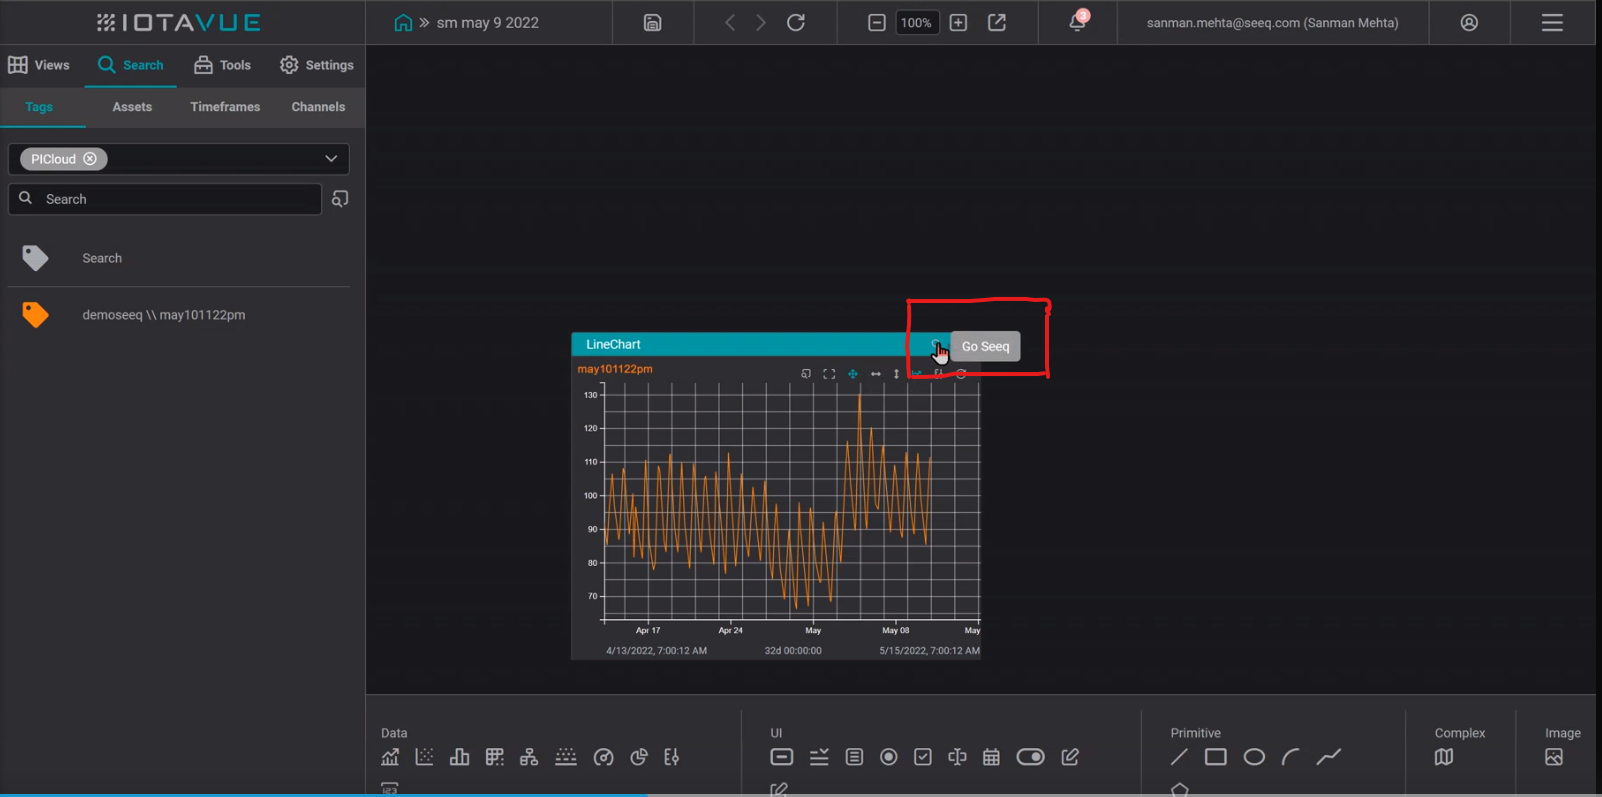The image size is (1602, 797).
Task: Open the Tools section
Action: 222,65
